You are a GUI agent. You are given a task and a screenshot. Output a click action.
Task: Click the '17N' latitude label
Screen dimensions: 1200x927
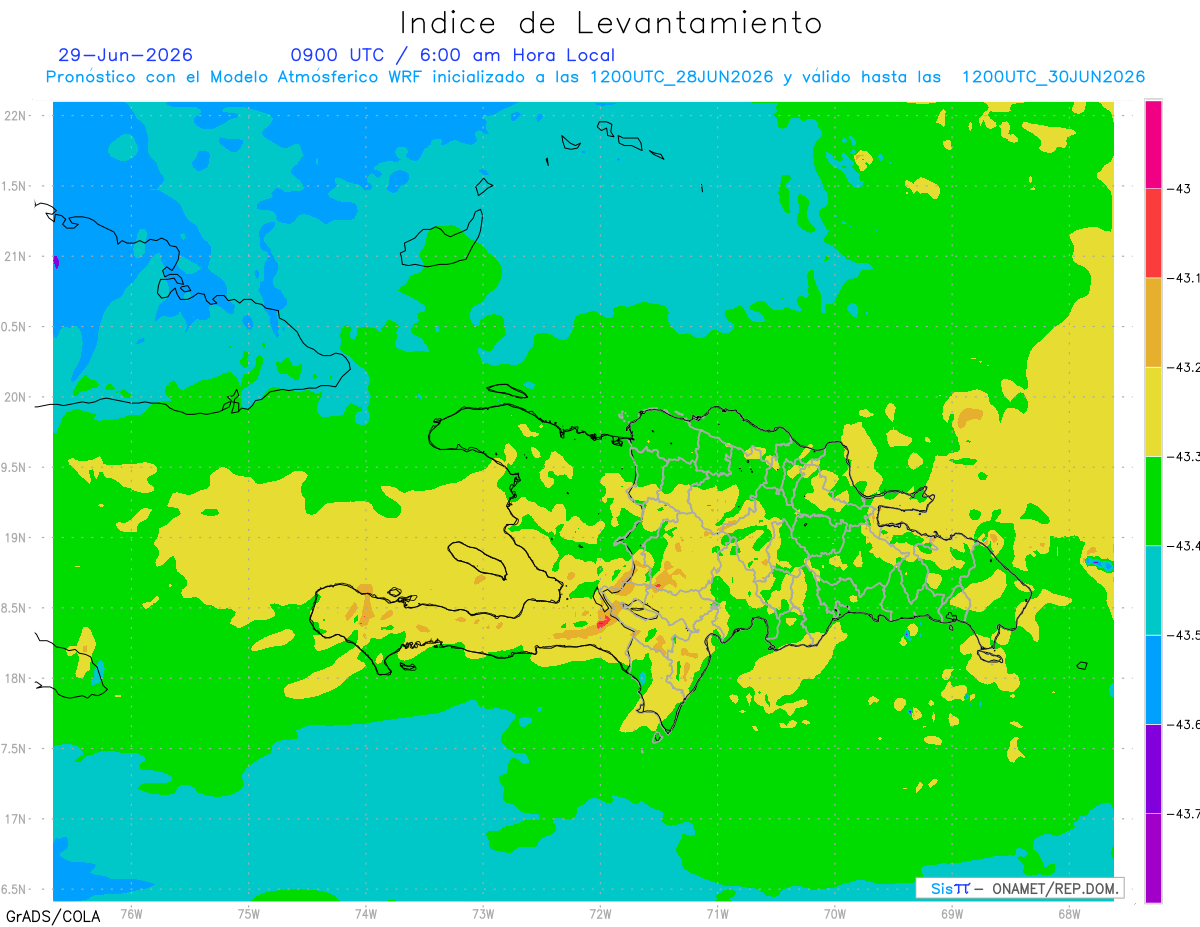[x=17, y=819]
